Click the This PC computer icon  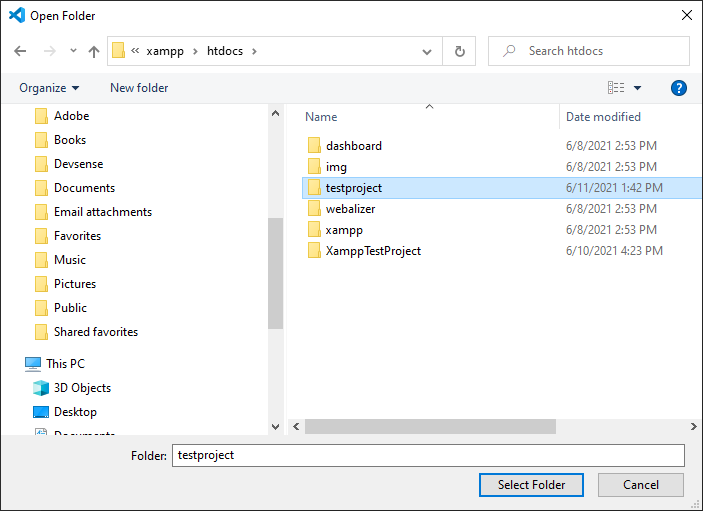(x=33, y=364)
